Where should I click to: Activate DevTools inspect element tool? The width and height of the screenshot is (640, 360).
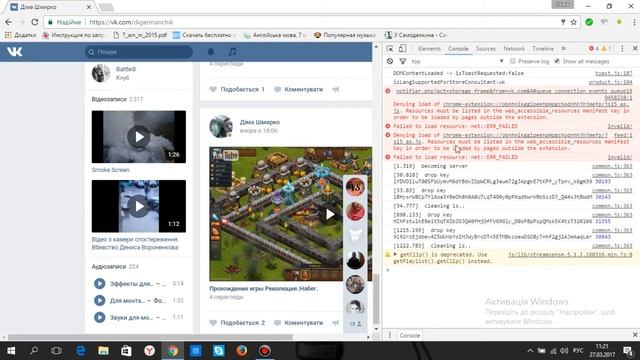pyautogui.click(x=390, y=49)
